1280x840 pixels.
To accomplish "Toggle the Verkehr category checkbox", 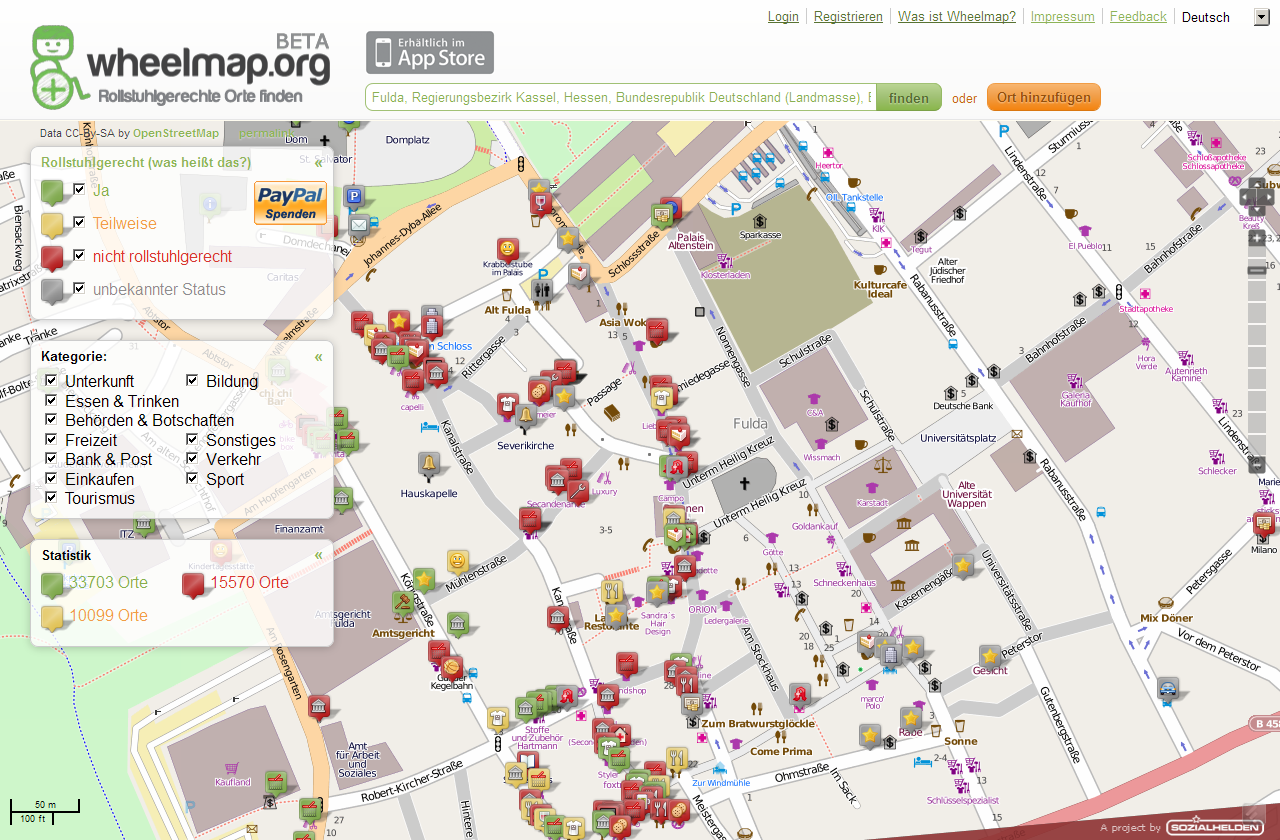I will 193,458.
